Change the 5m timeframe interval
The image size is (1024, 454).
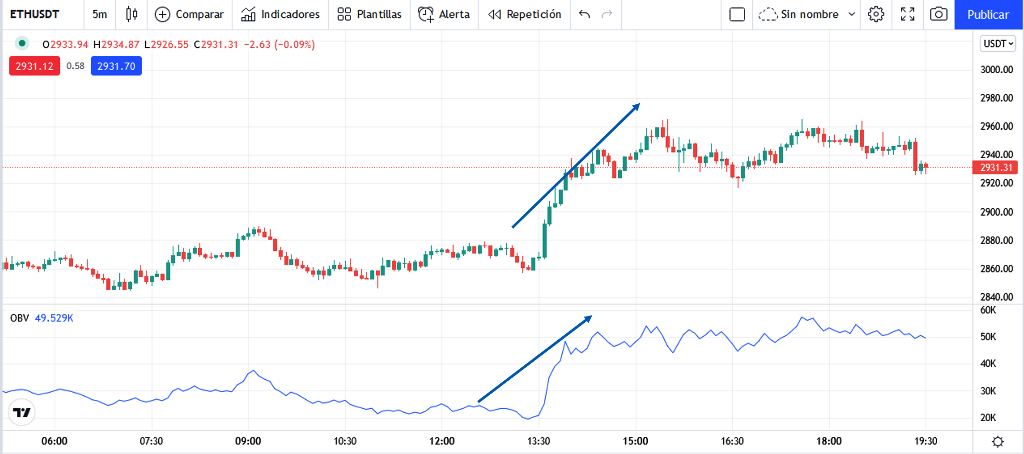pyautogui.click(x=100, y=14)
